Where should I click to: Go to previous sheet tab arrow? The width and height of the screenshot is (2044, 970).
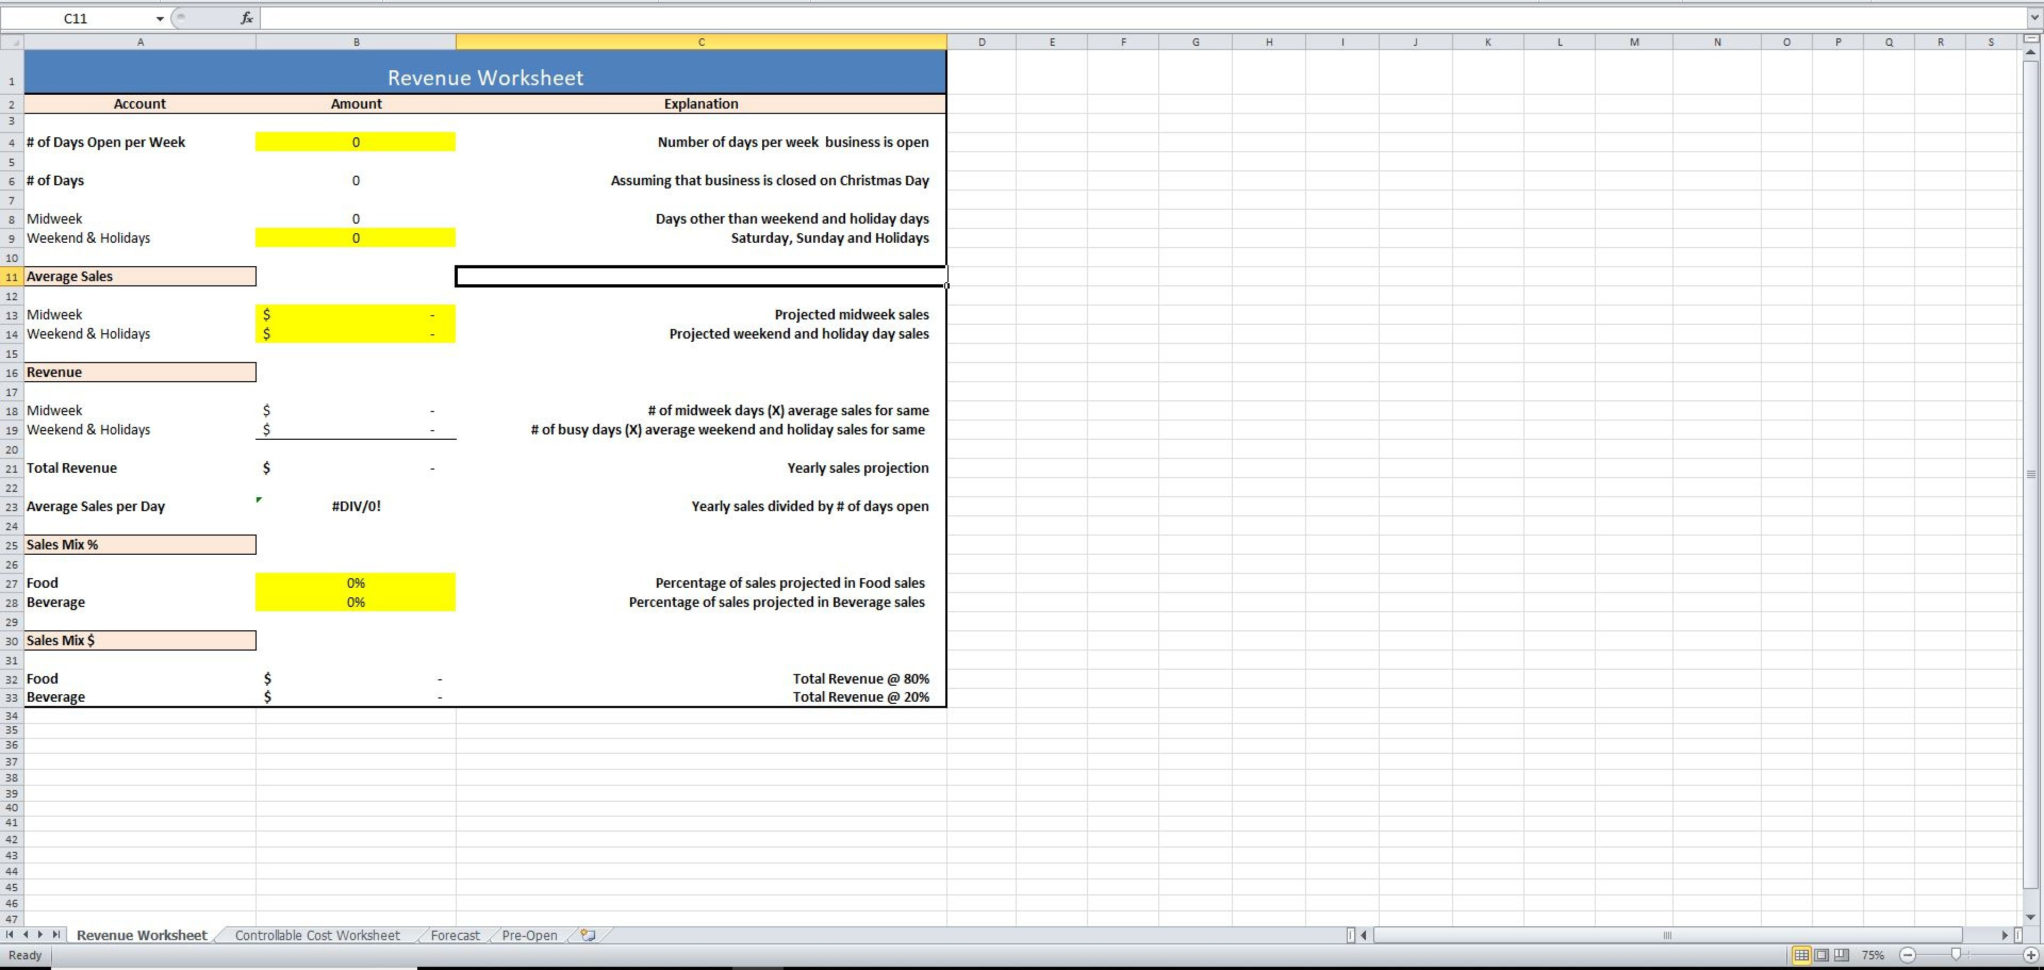(x=25, y=935)
